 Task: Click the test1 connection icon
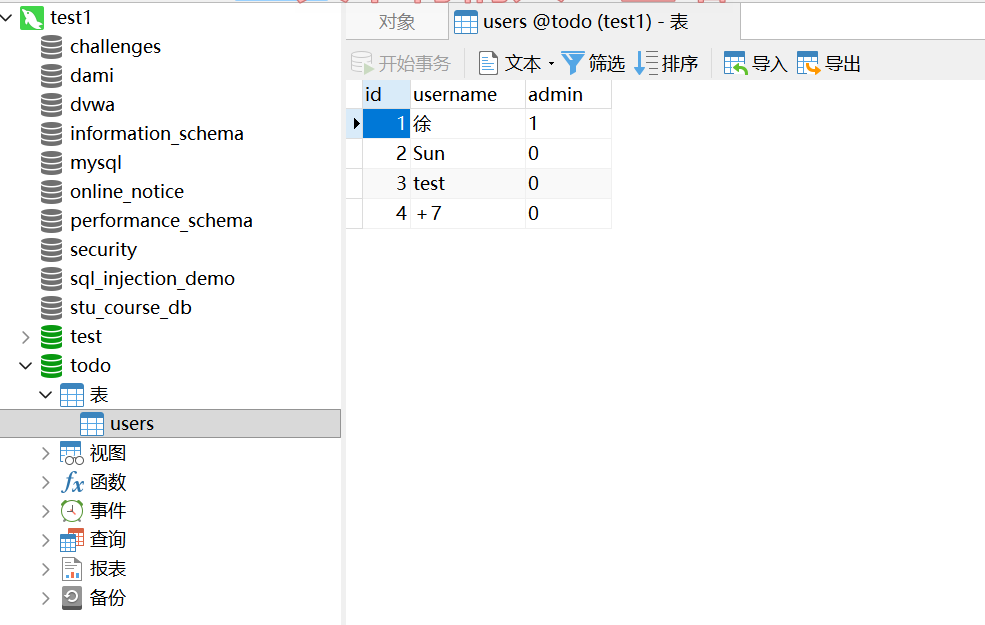point(32,18)
